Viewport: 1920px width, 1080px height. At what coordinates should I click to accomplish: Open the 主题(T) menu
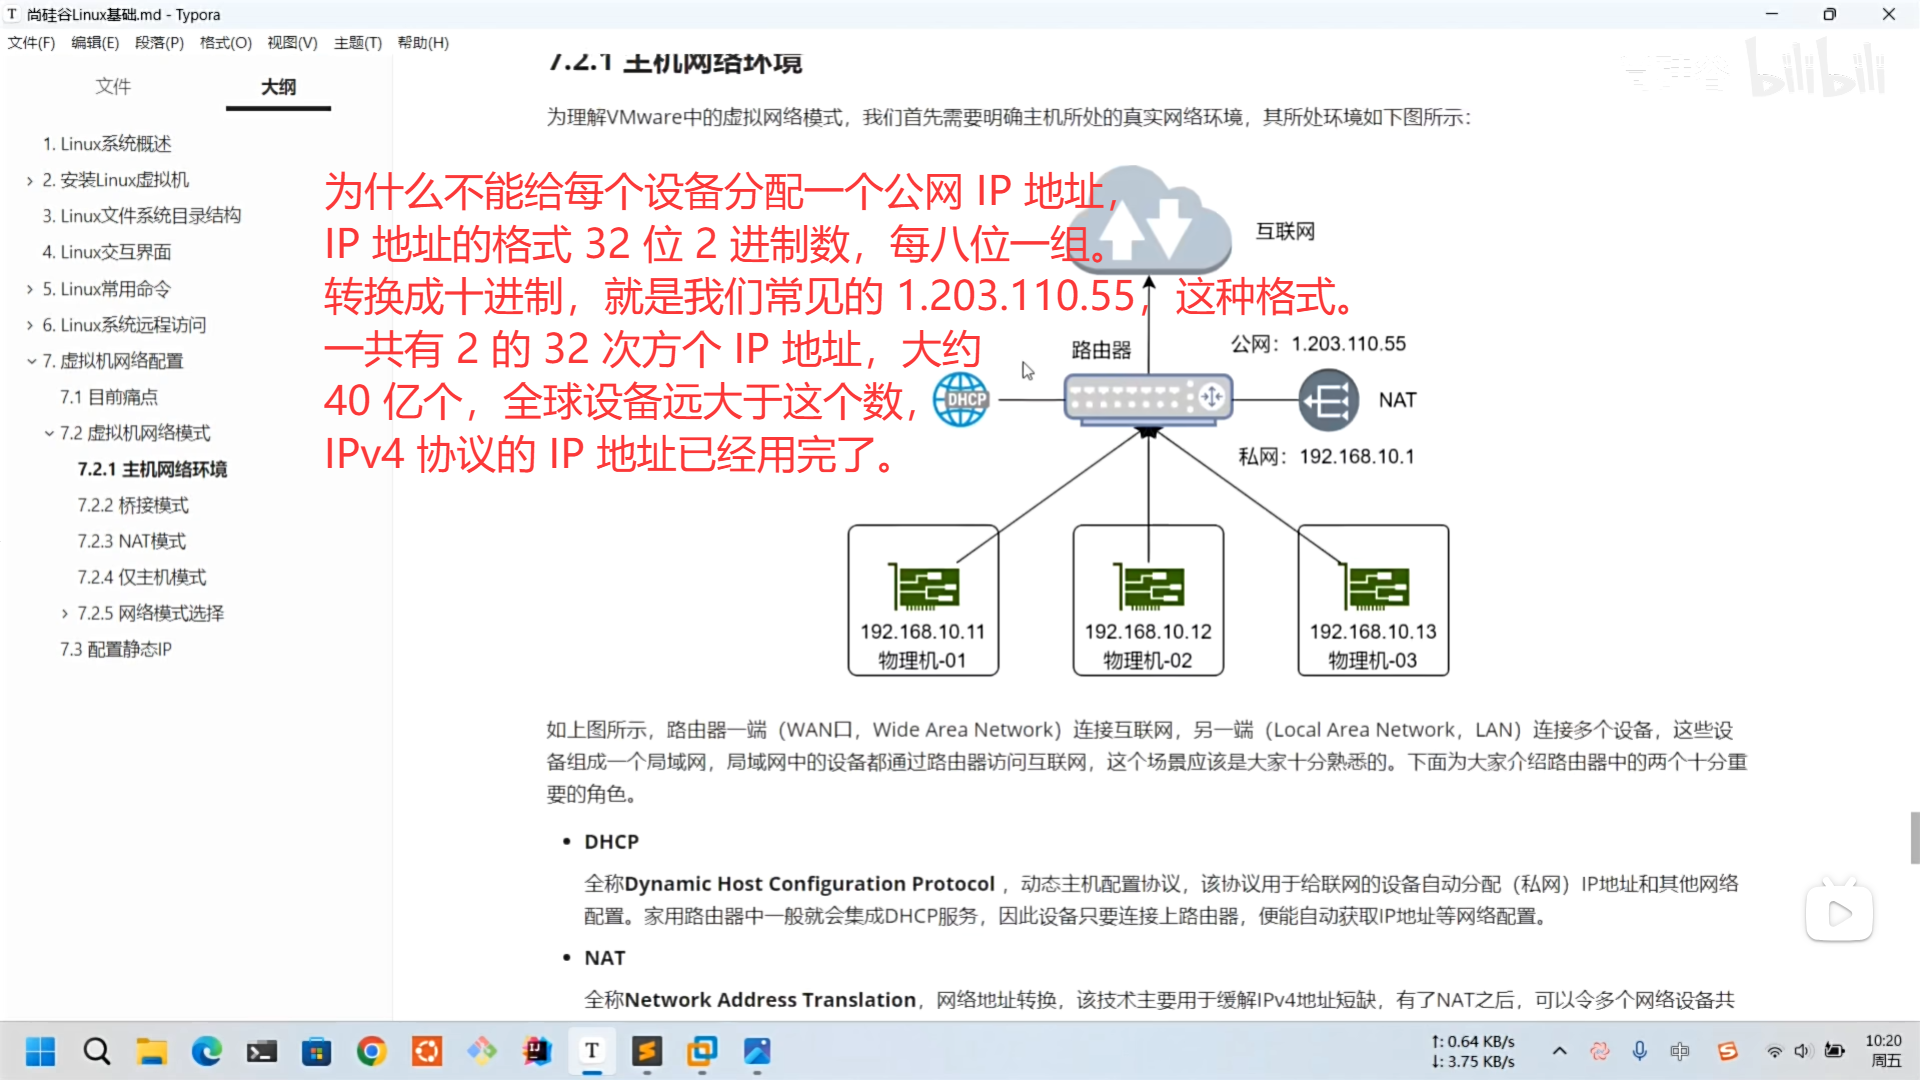(x=357, y=43)
